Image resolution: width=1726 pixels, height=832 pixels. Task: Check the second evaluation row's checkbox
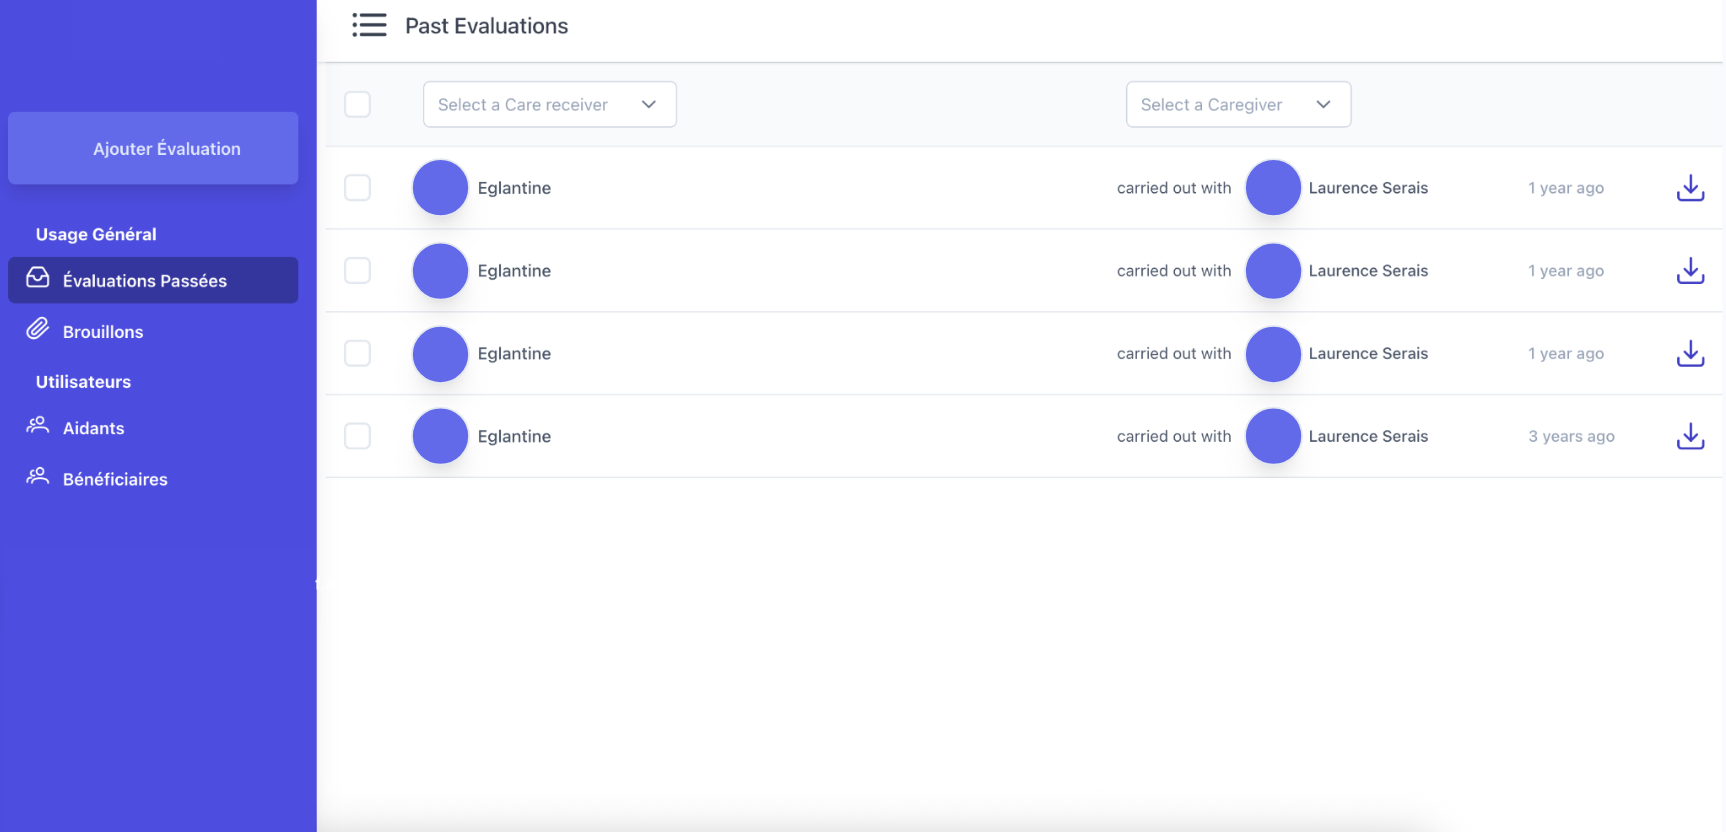click(357, 271)
